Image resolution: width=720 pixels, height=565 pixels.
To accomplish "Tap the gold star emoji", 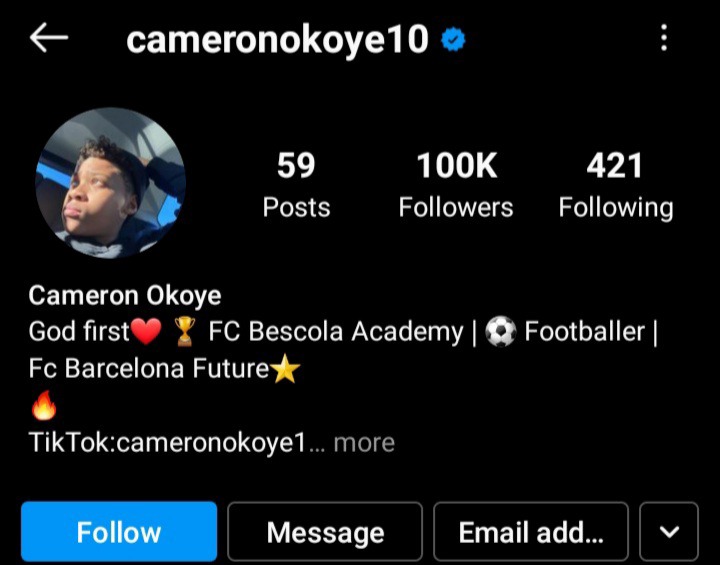I will (x=285, y=368).
